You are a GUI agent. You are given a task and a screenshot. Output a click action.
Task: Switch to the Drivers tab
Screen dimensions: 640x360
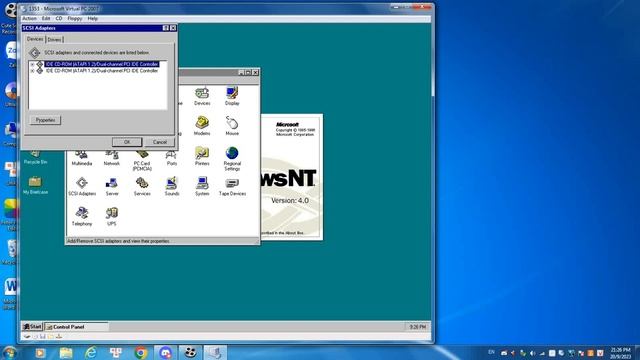(x=54, y=40)
